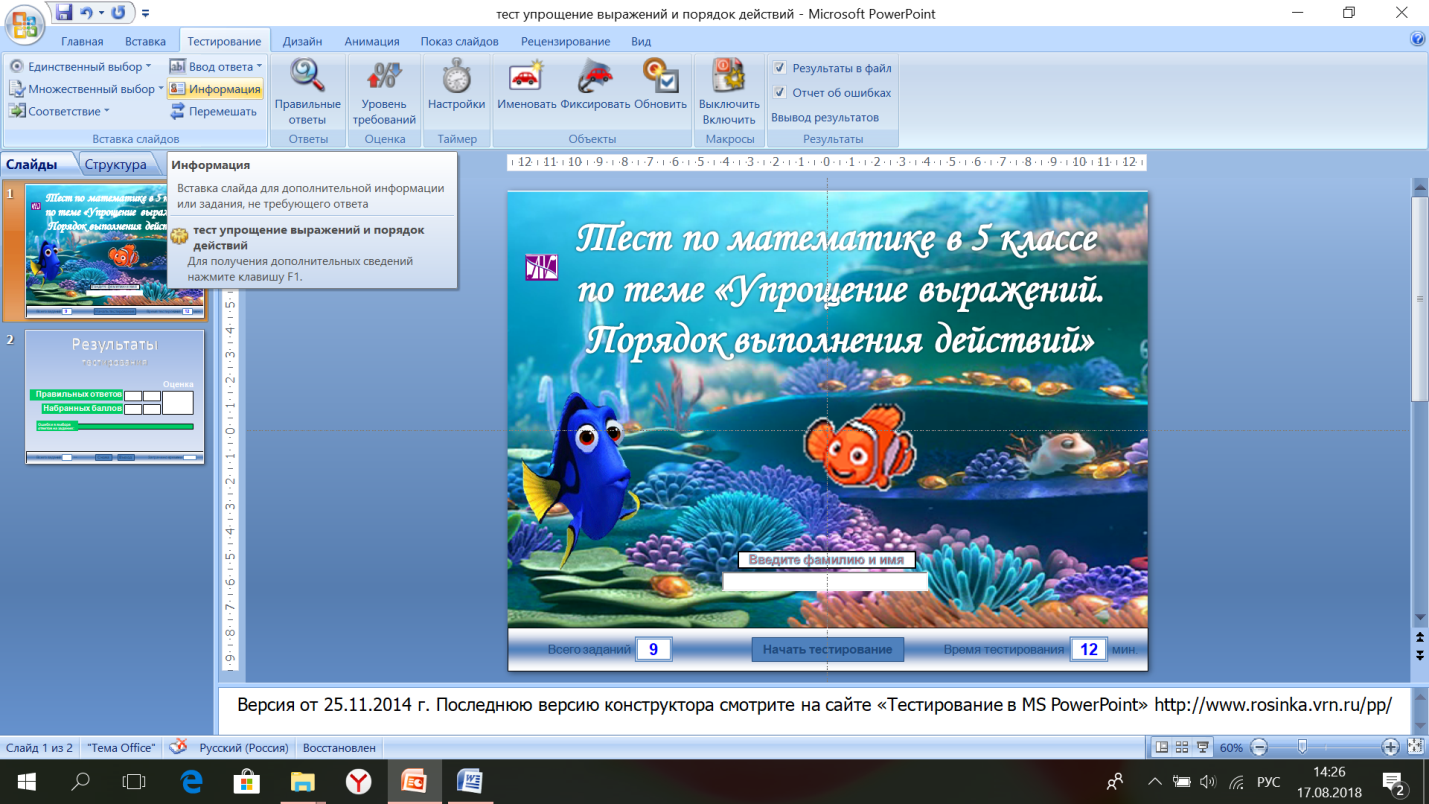Start Slide Show view from status bar
1429x804 pixels.
pyautogui.click(x=1203, y=747)
